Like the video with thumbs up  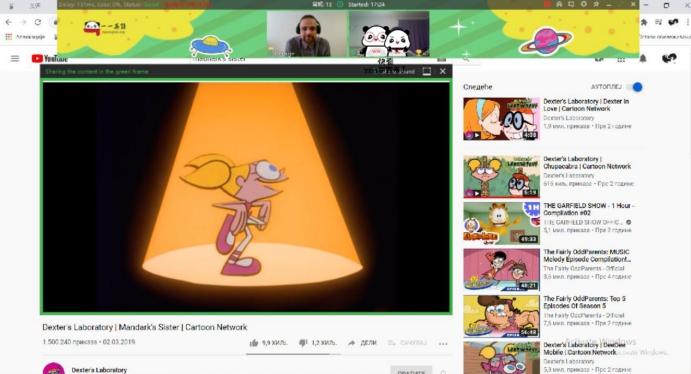coord(254,343)
